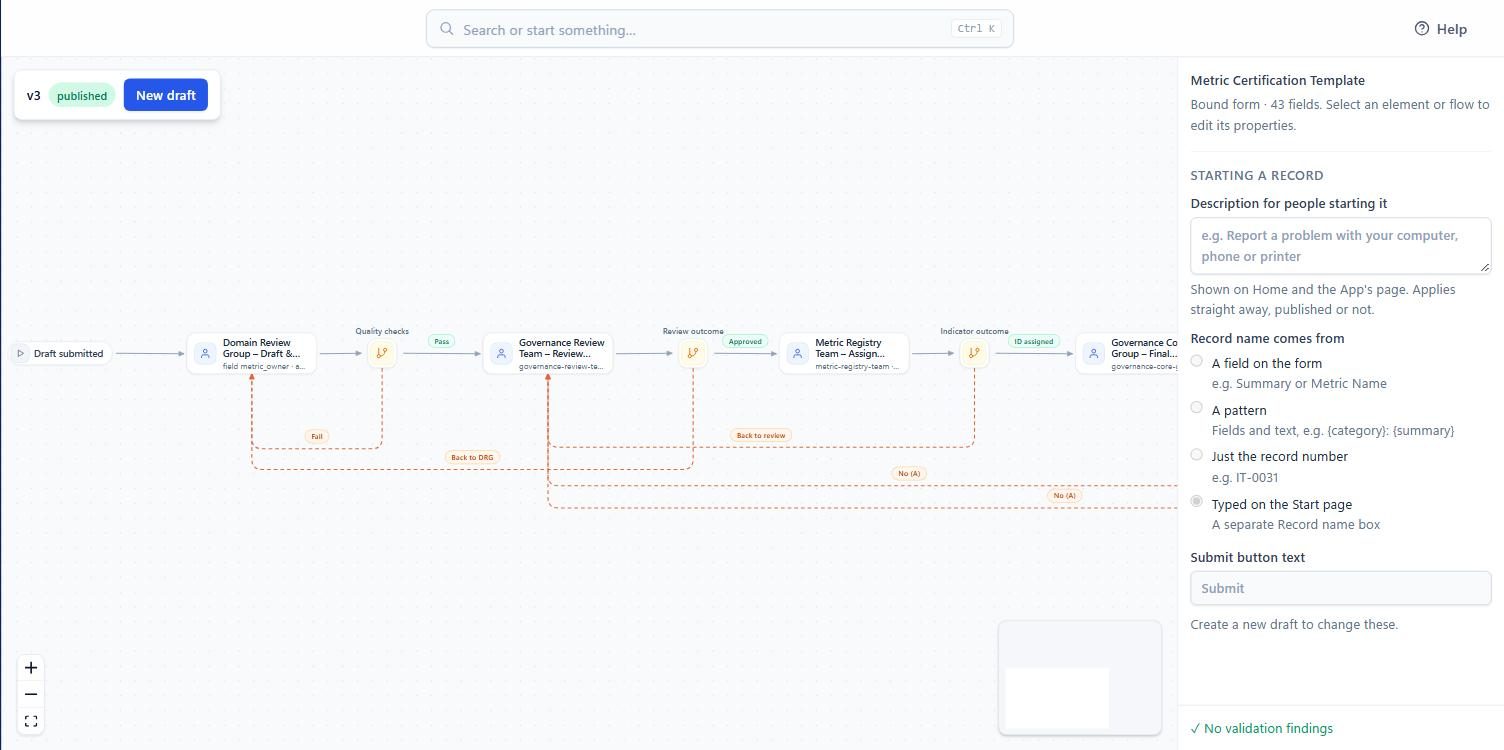This screenshot has height=750, width=1504.
Task: Click the search magnifier icon
Action: (x=447, y=29)
